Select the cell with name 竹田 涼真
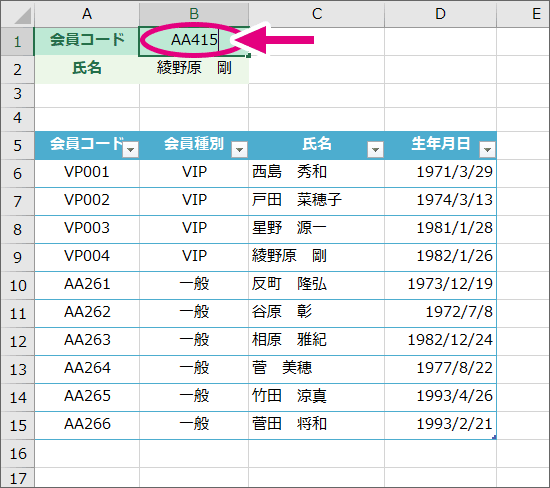Image resolution: width=550 pixels, height=488 pixels. pos(317,397)
